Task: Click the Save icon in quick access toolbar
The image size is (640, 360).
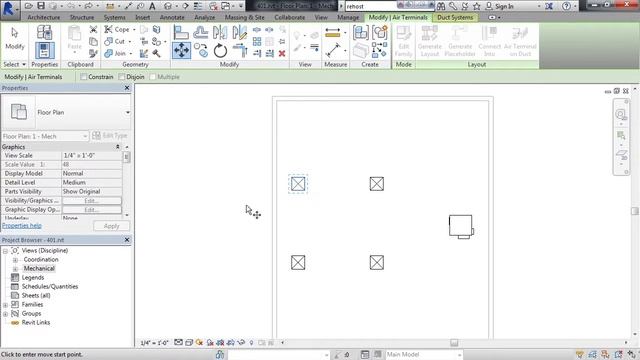Action: (x=41, y=6)
